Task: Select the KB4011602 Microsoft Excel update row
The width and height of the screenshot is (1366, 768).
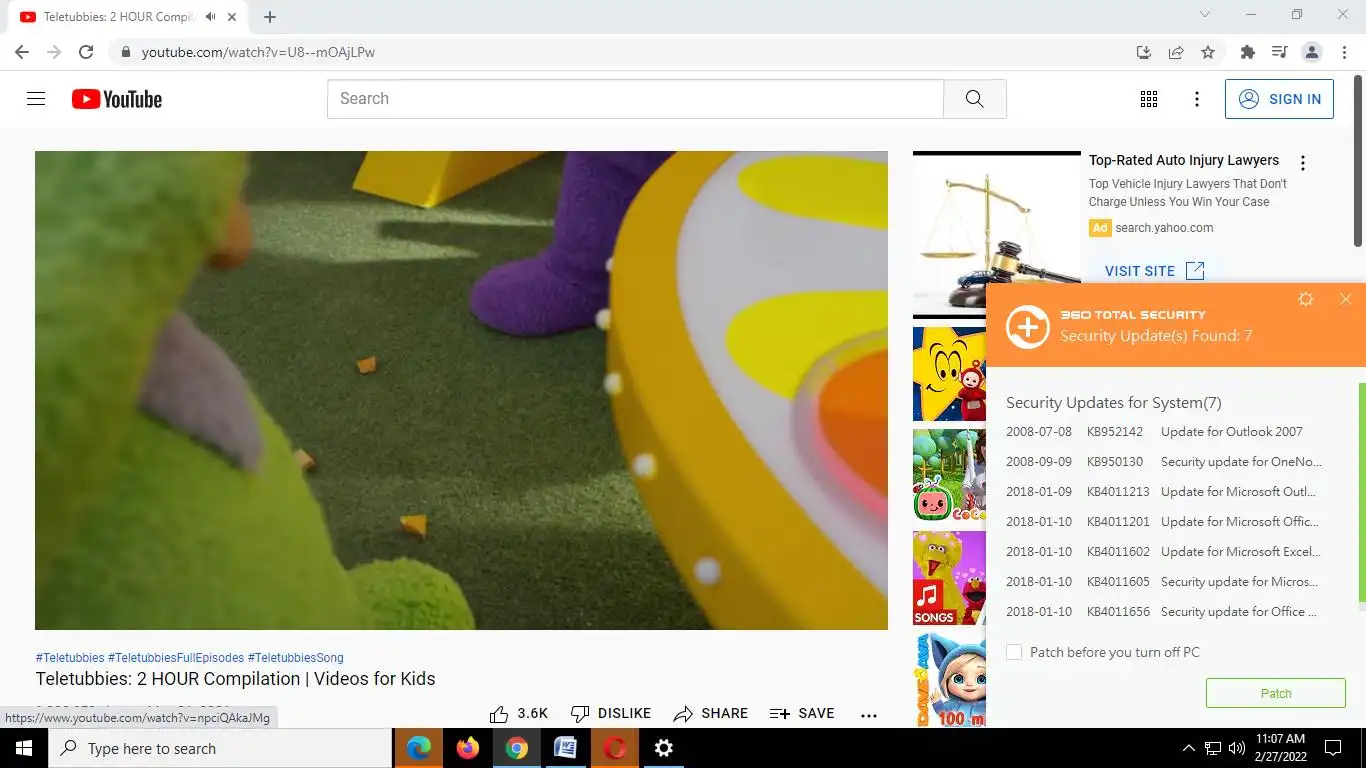Action: point(1164,552)
